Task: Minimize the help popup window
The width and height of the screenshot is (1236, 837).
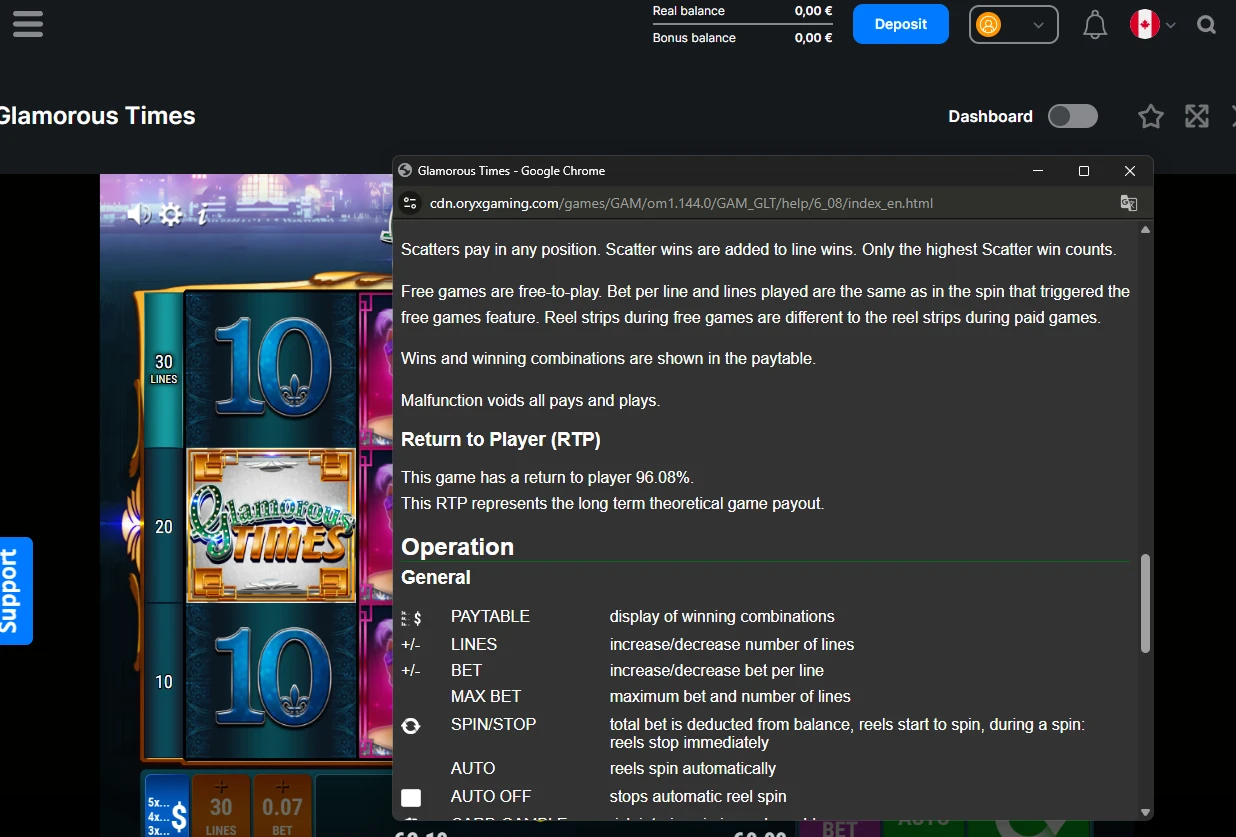Action: pos(1038,171)
